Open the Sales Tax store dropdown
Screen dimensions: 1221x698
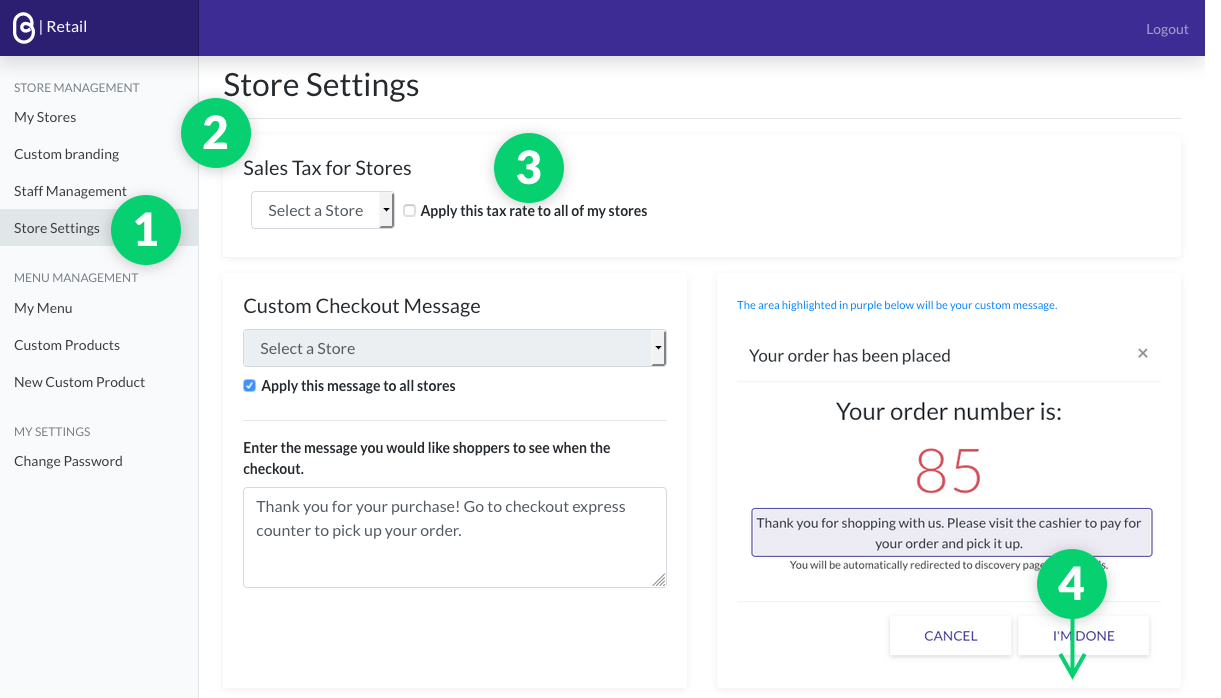pos(322,211)
